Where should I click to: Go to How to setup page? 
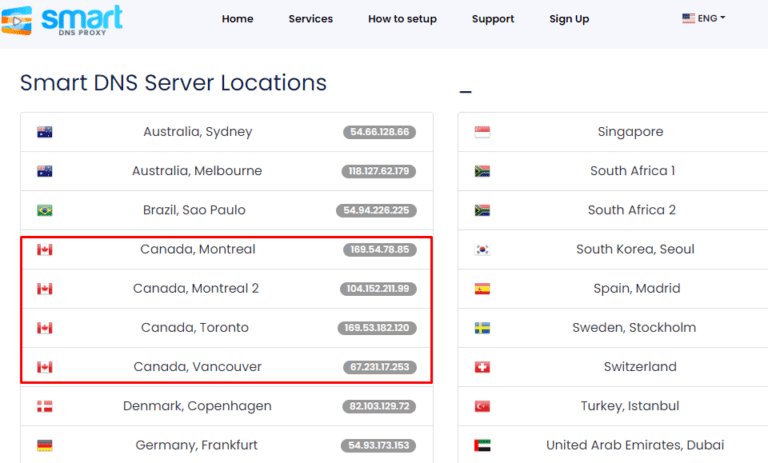(x=402, y=19)
